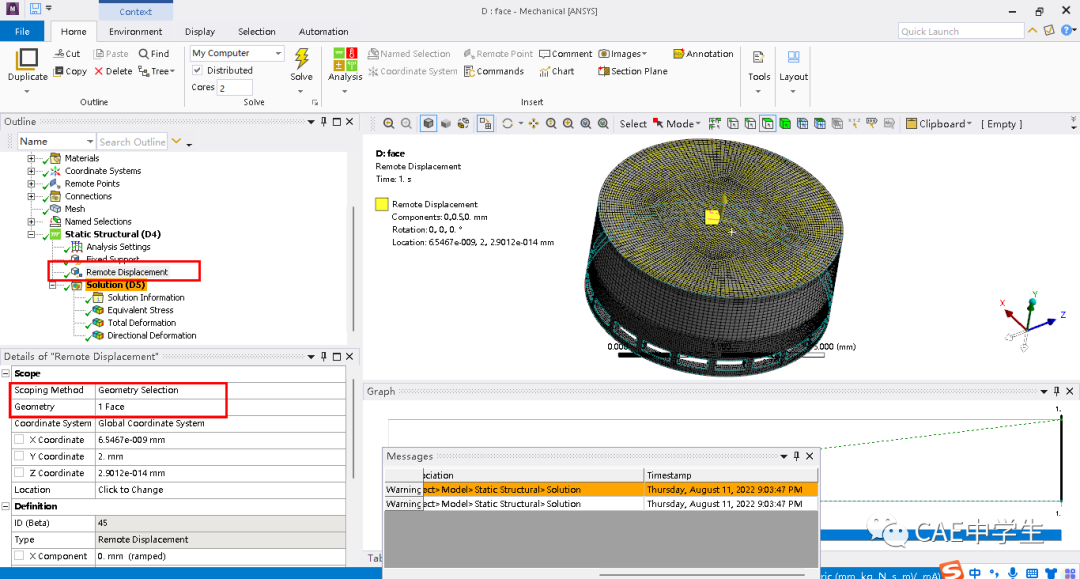
Task: Expand the Named Selections tree node
Action: tap(31, 222)
